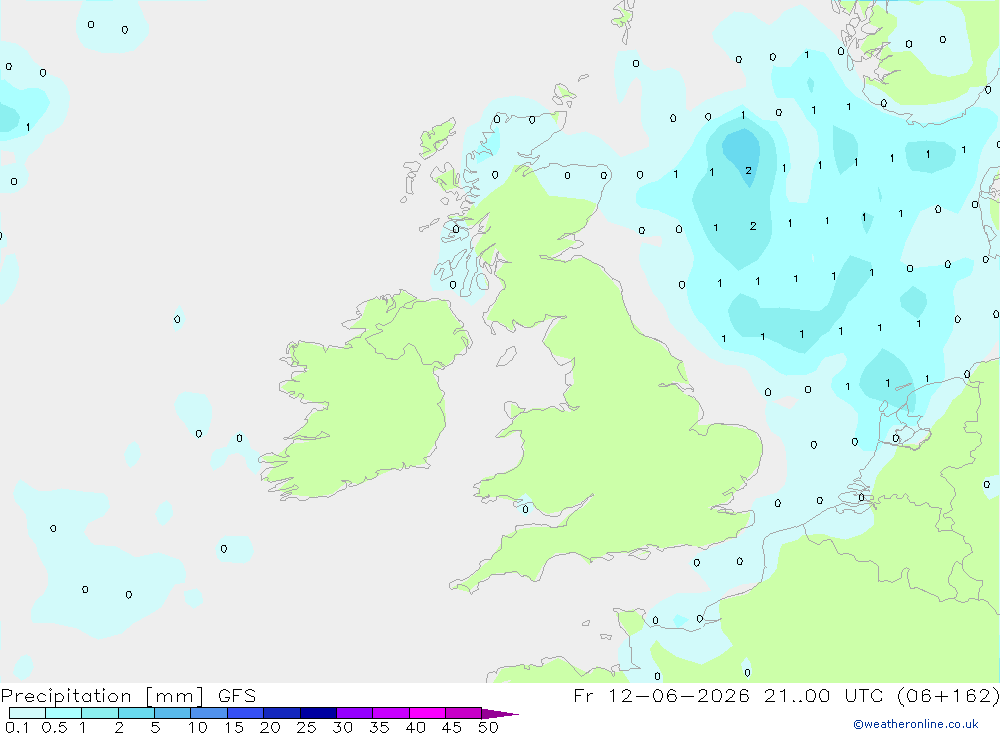Click the legend scale label "0.5"
This screenshot has width=1000, height=733.
pyautogui.click(x=54, y=727)
